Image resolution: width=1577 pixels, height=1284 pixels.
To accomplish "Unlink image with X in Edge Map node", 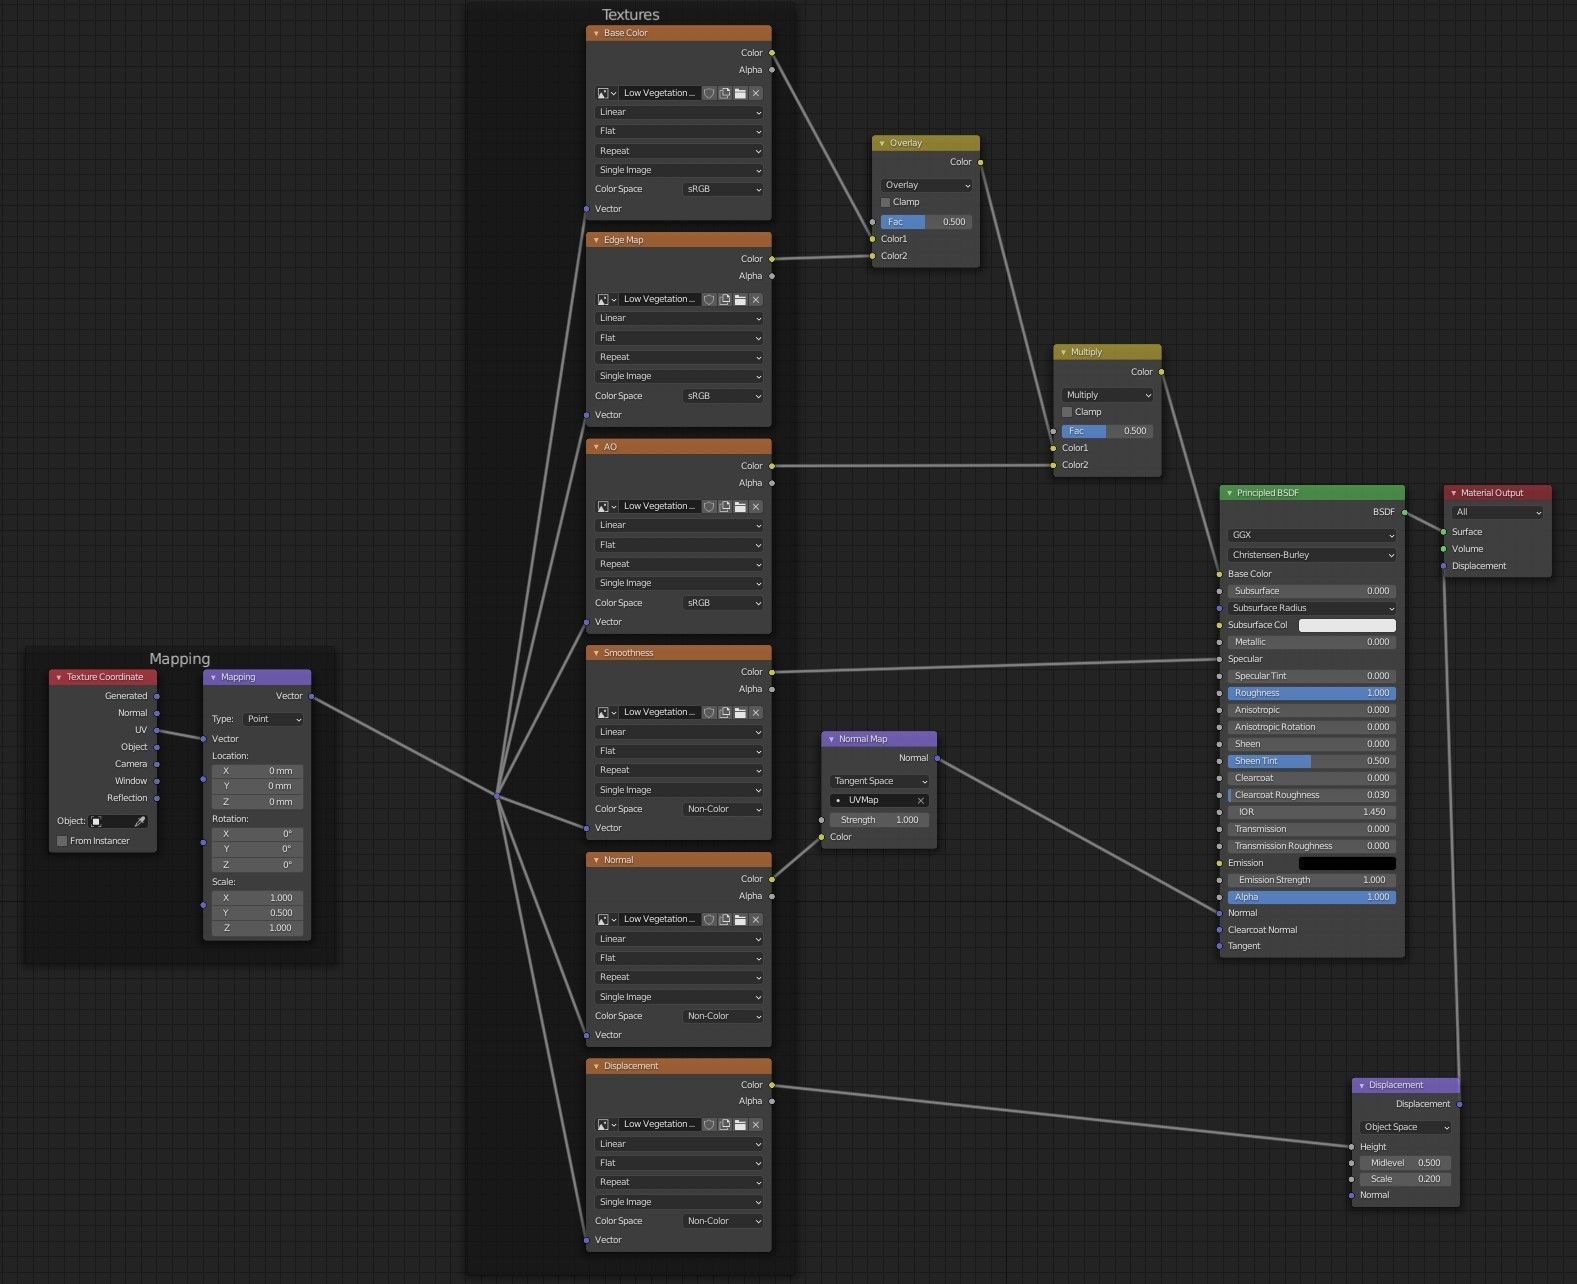I will tap(756, 299).
